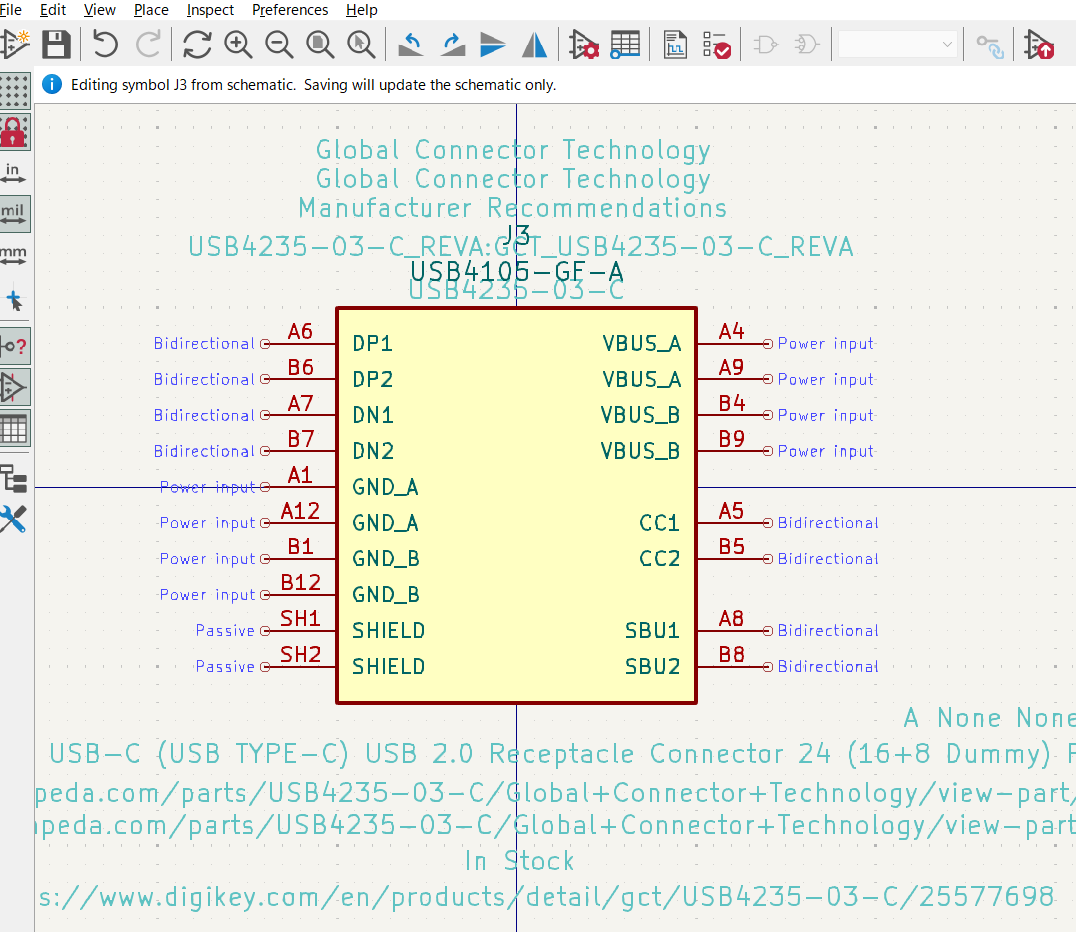
Task: Toggle pin electrical type display
Action: pos(14,346)
